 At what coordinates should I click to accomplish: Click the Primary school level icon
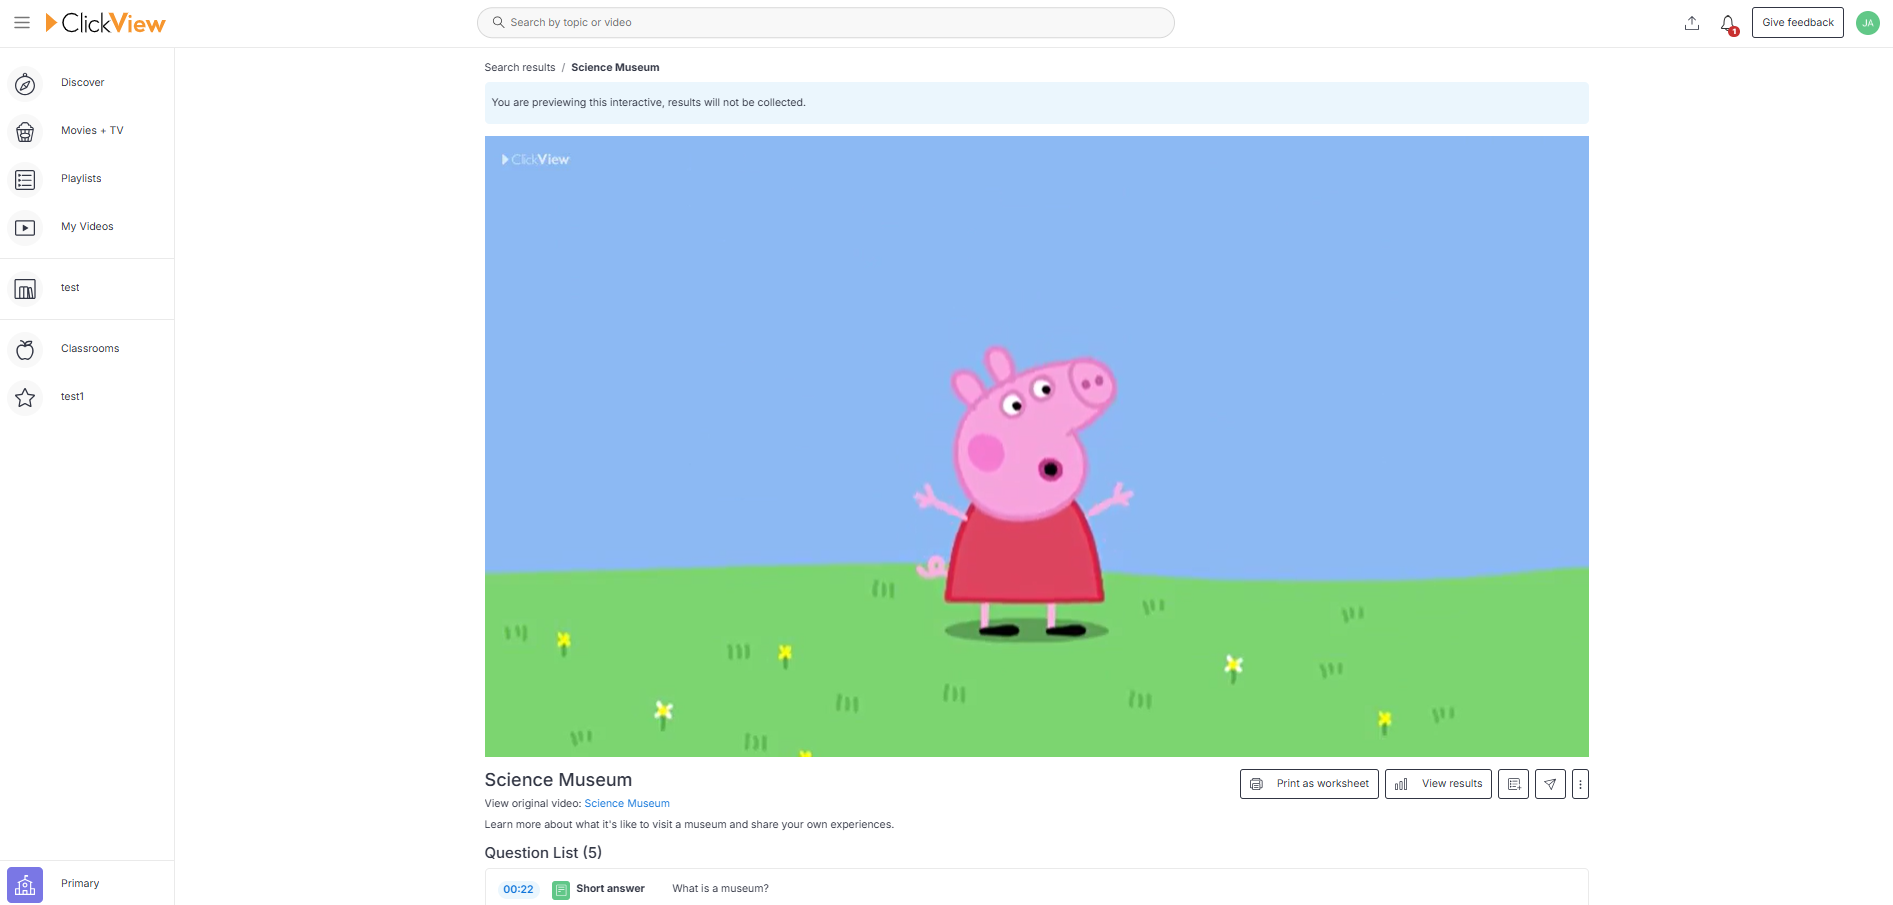coord(25,885)
